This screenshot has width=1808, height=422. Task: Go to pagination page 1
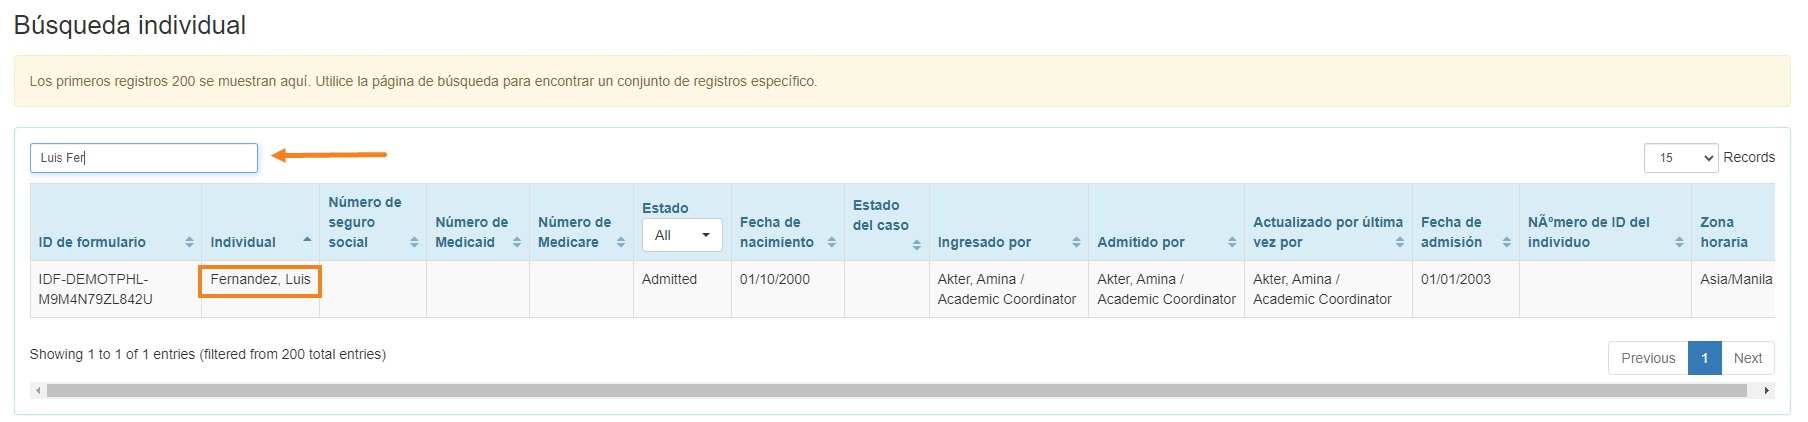coord(1704,358)
